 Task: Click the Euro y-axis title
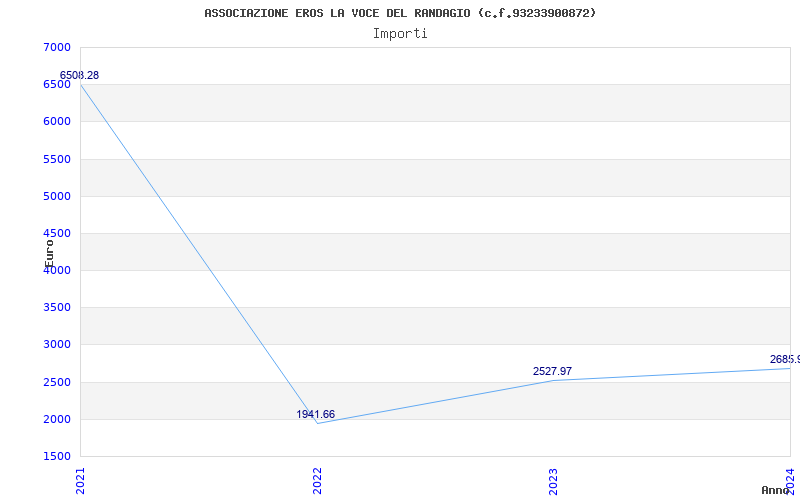[x=49, y=254]
